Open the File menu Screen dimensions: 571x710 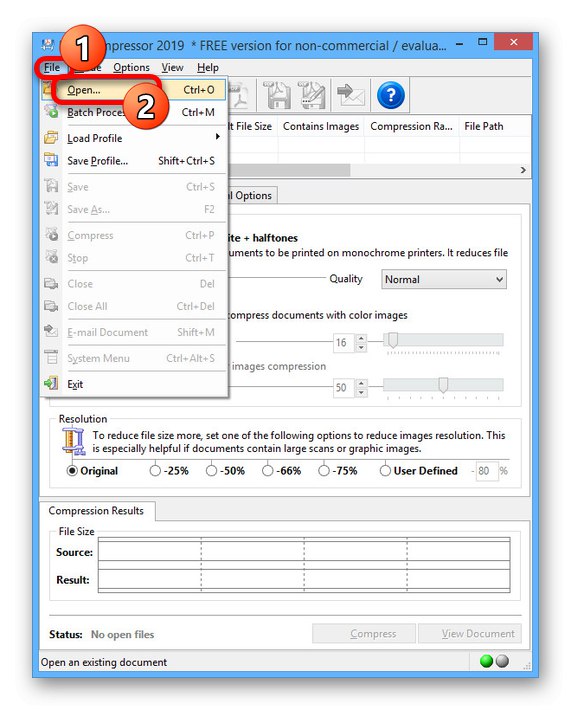(52, 67)
